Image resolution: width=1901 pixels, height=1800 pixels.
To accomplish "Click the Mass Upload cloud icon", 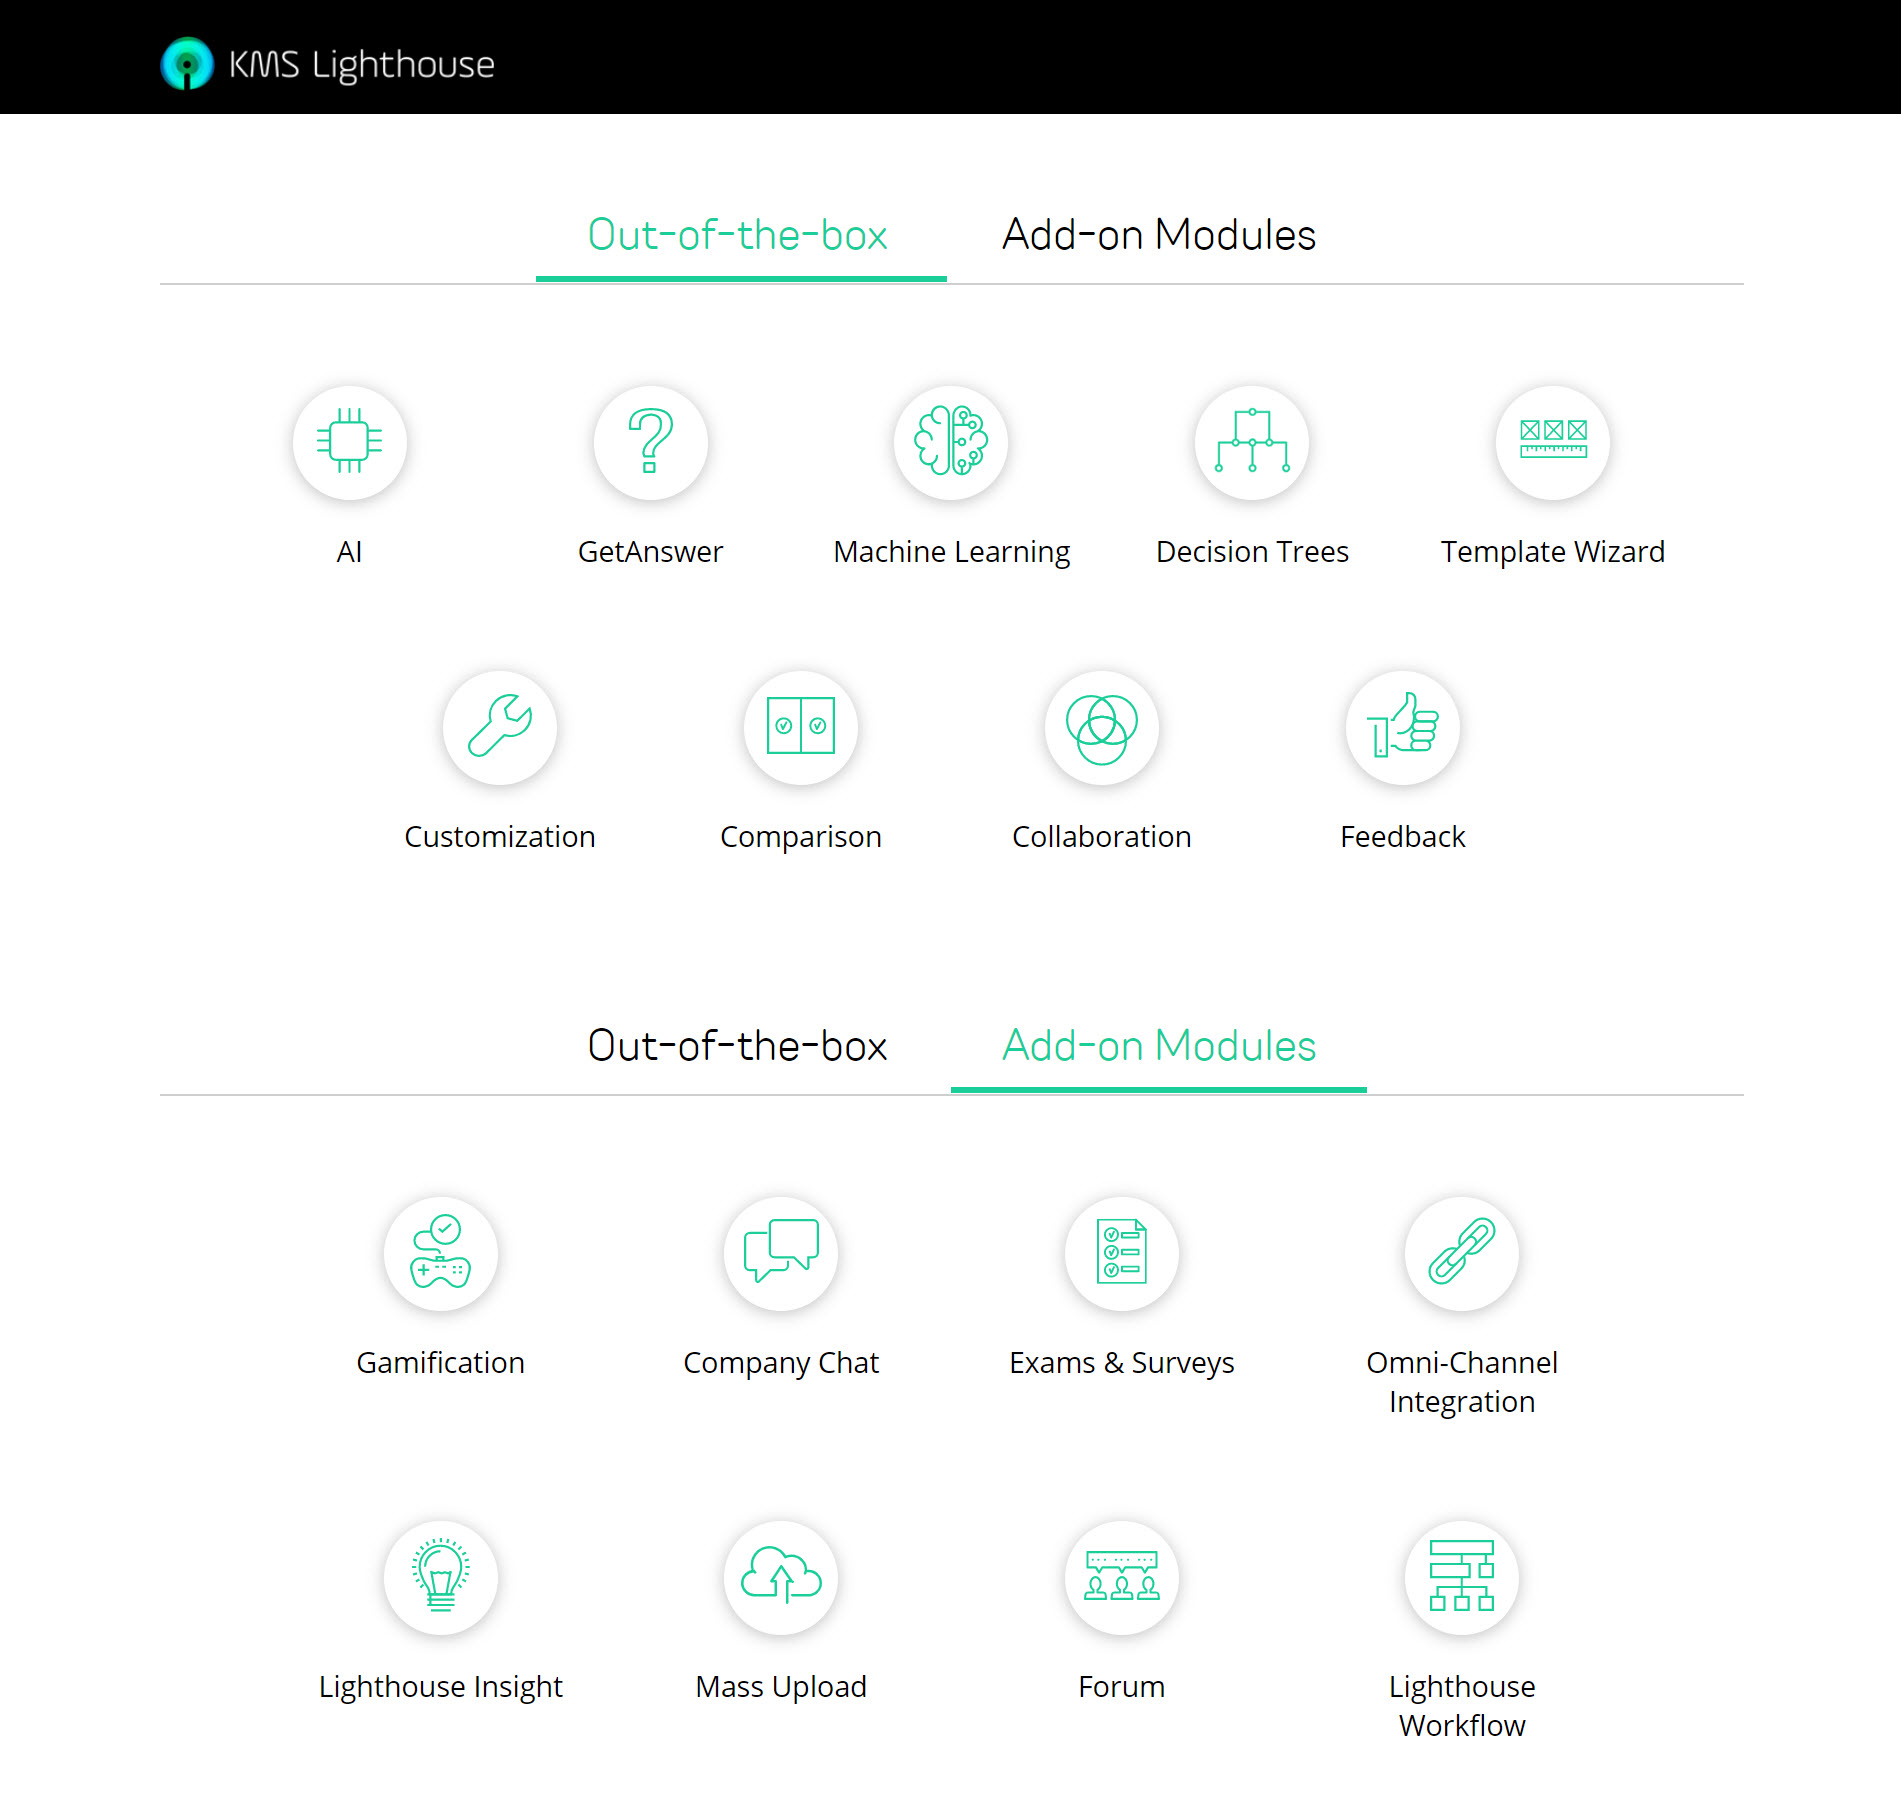I will pos(781,1577).
